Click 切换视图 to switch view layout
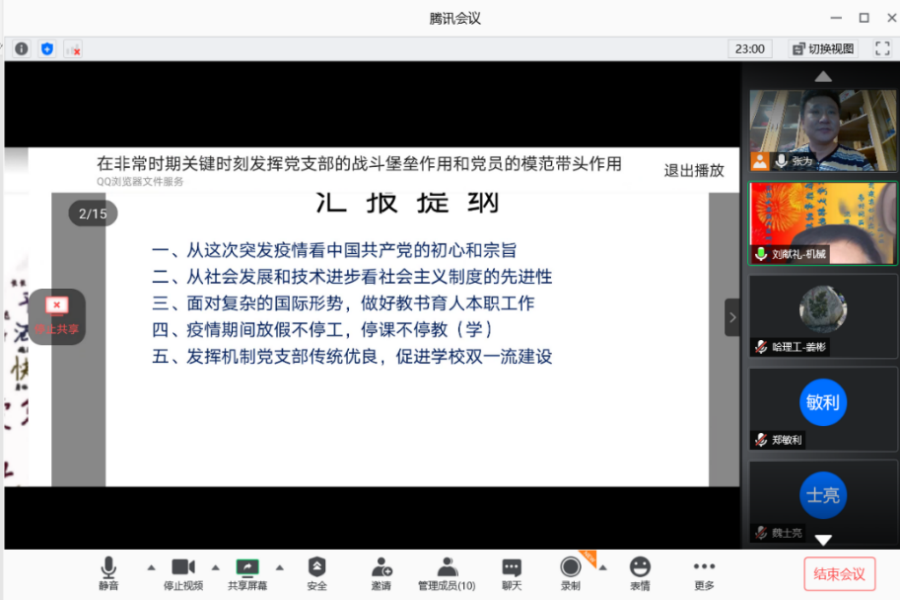Image resolution: width=900 pixels, height=600 pixels. [x=824, y=48]
